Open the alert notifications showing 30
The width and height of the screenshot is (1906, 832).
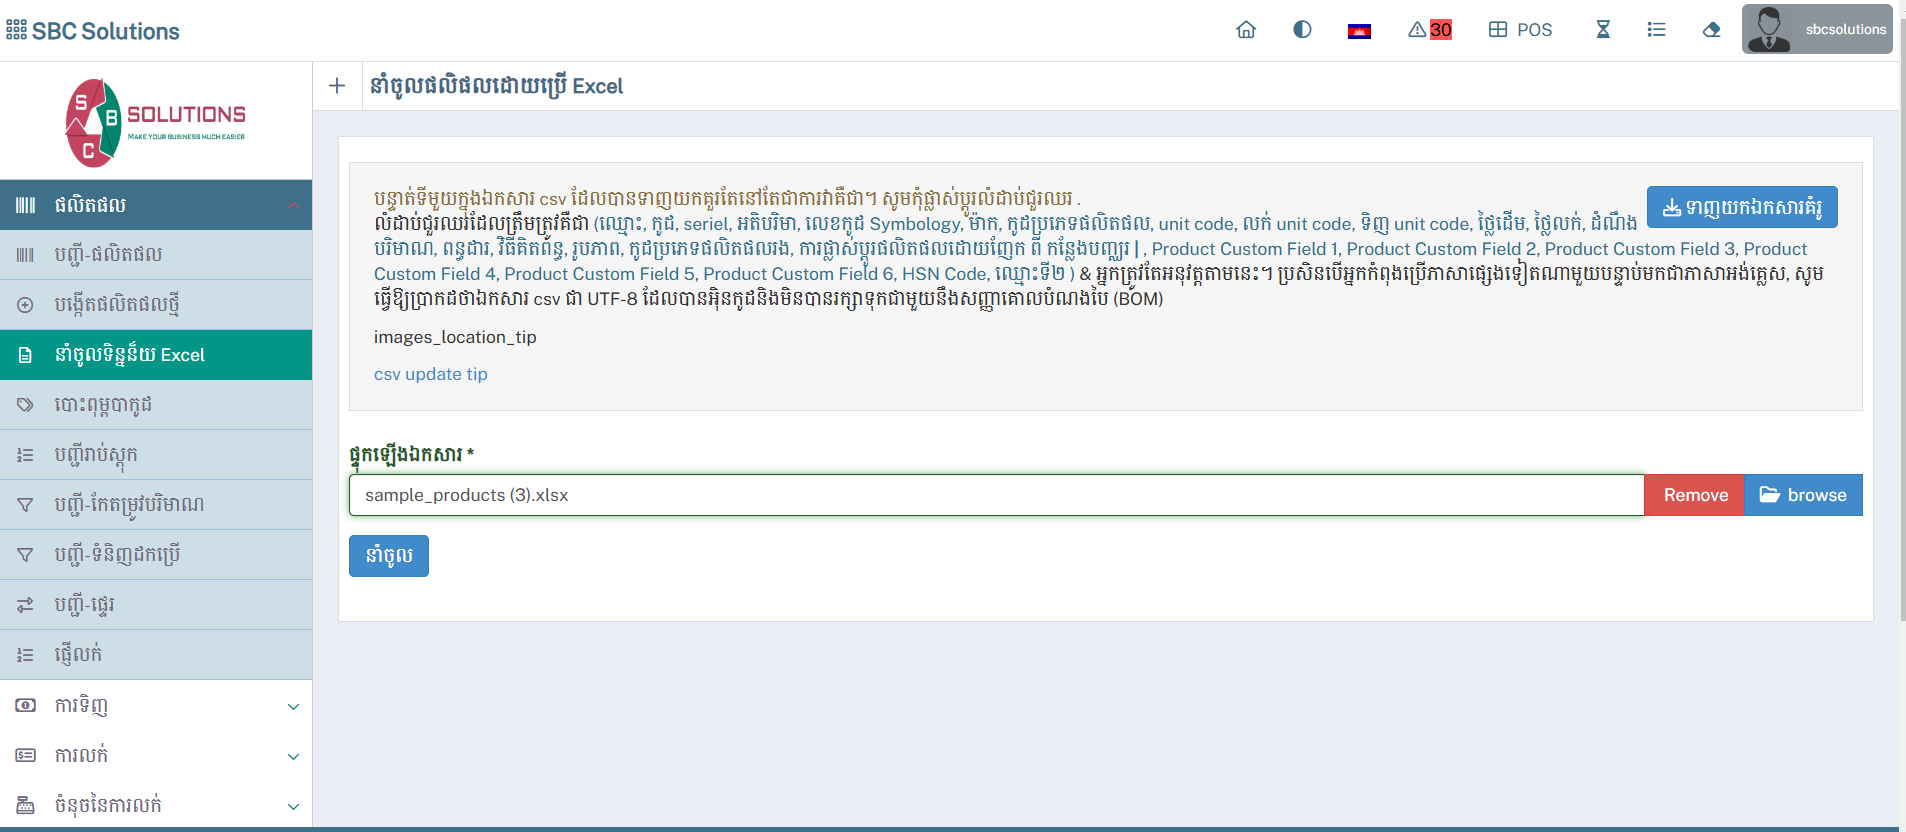(x=1430, y=30)
